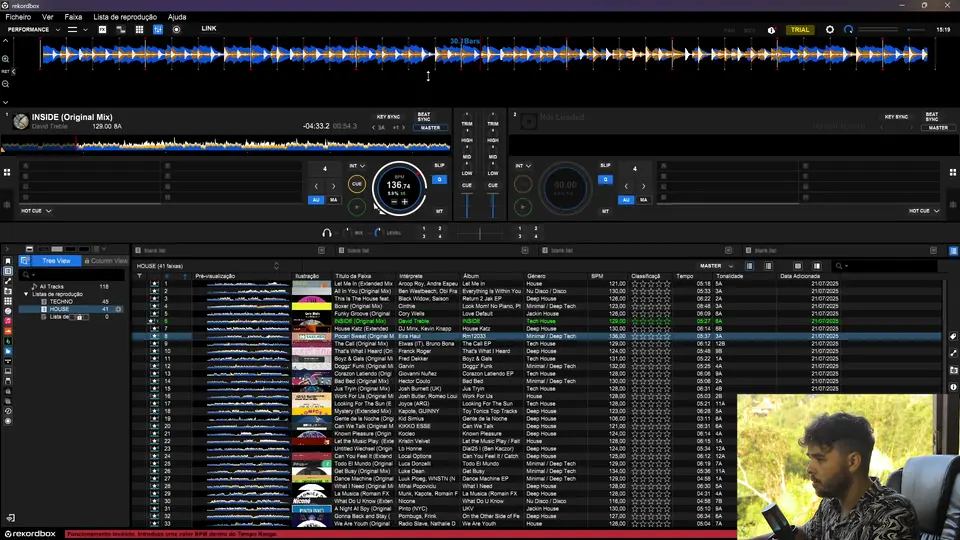
Task: Open the Ajuda menu
Action: 177,17
